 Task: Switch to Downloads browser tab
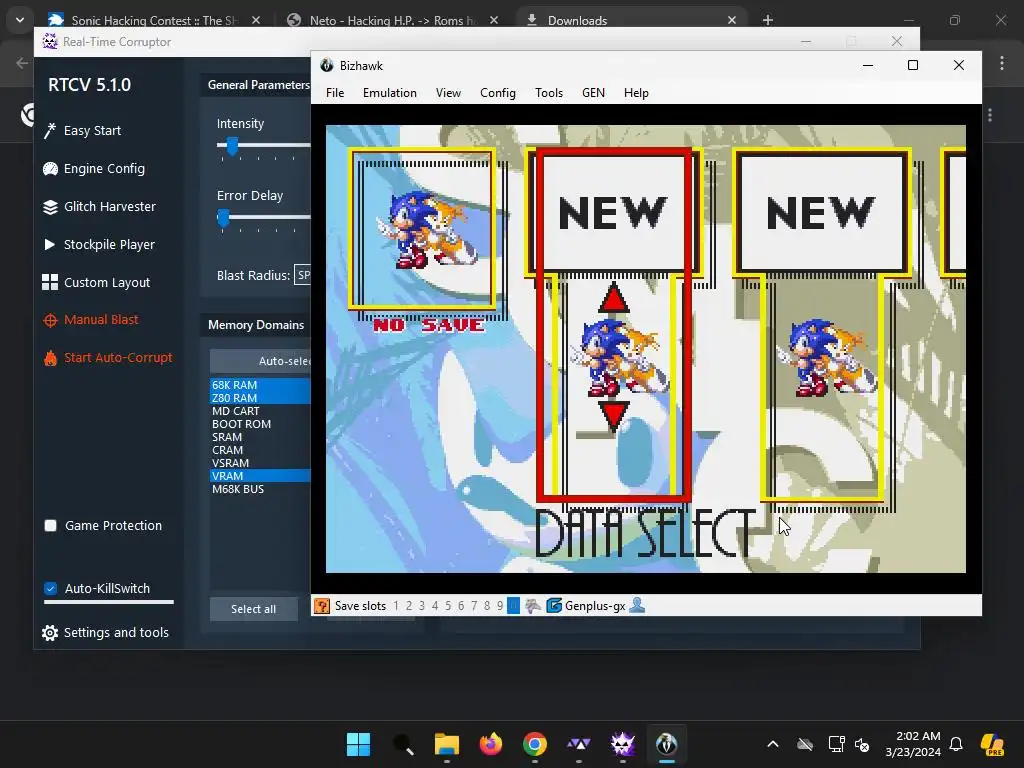630,20
